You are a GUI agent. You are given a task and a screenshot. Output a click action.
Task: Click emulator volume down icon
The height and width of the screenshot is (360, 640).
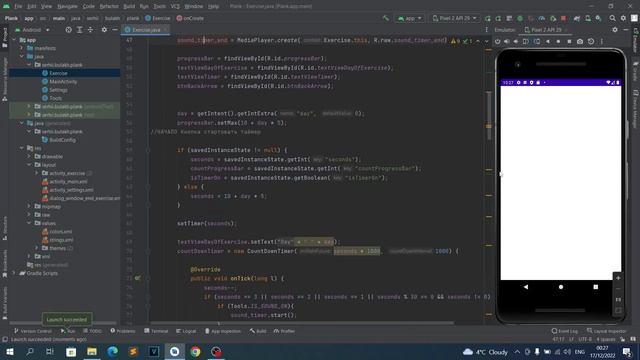tap(516, 41)
